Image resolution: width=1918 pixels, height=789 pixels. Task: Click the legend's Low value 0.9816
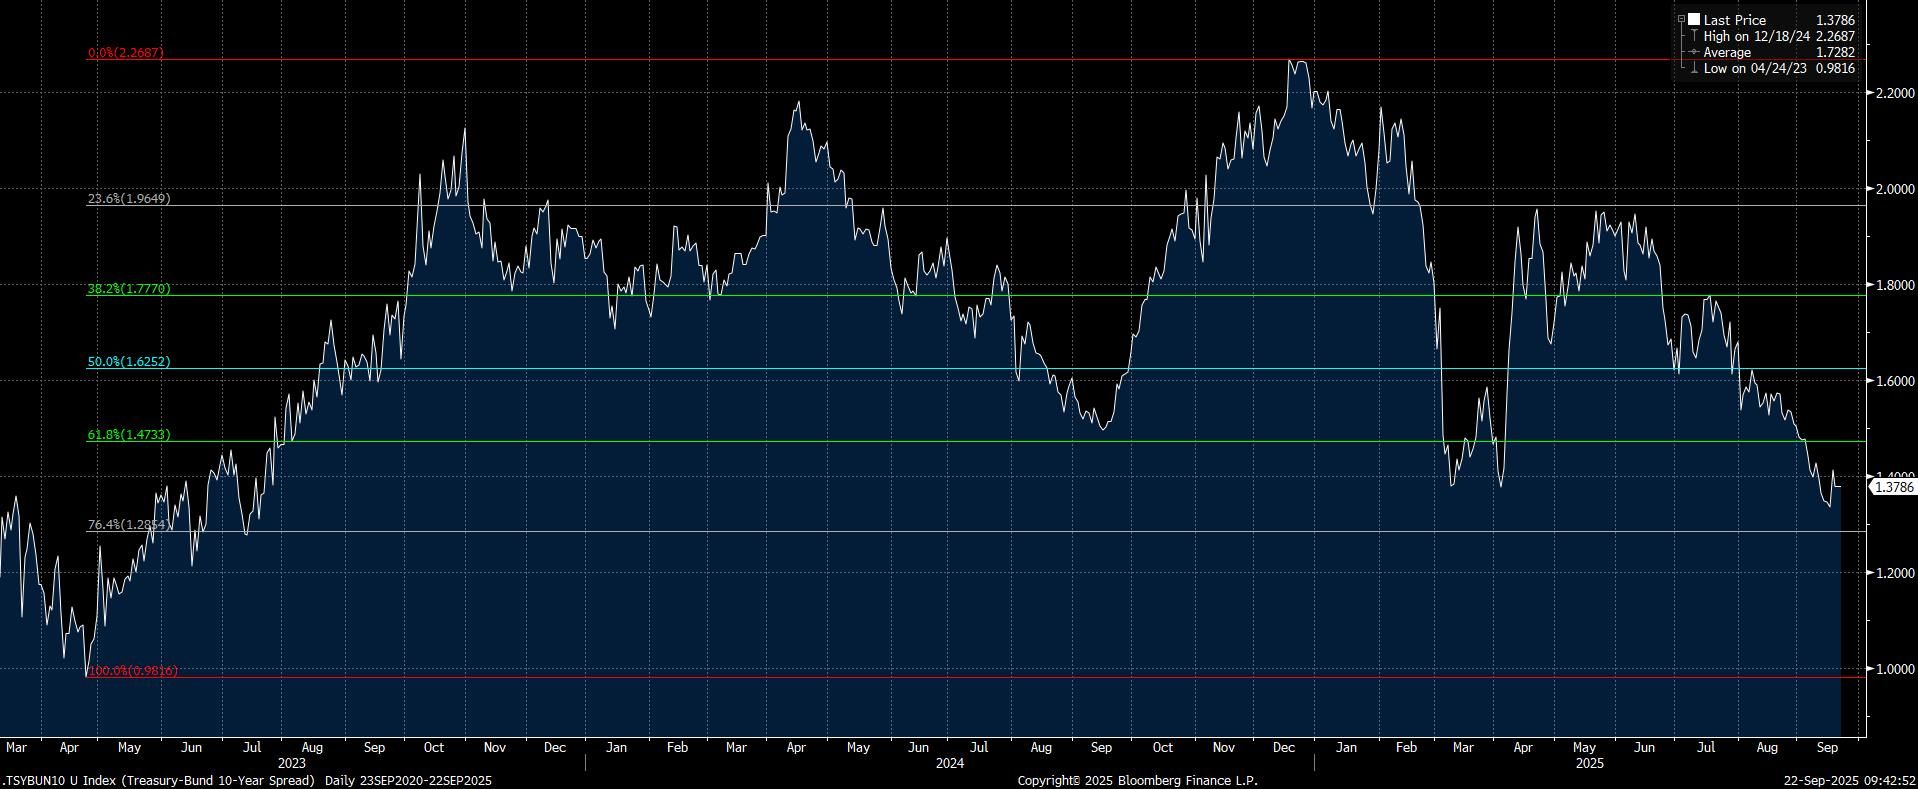tap(1835, 68)
